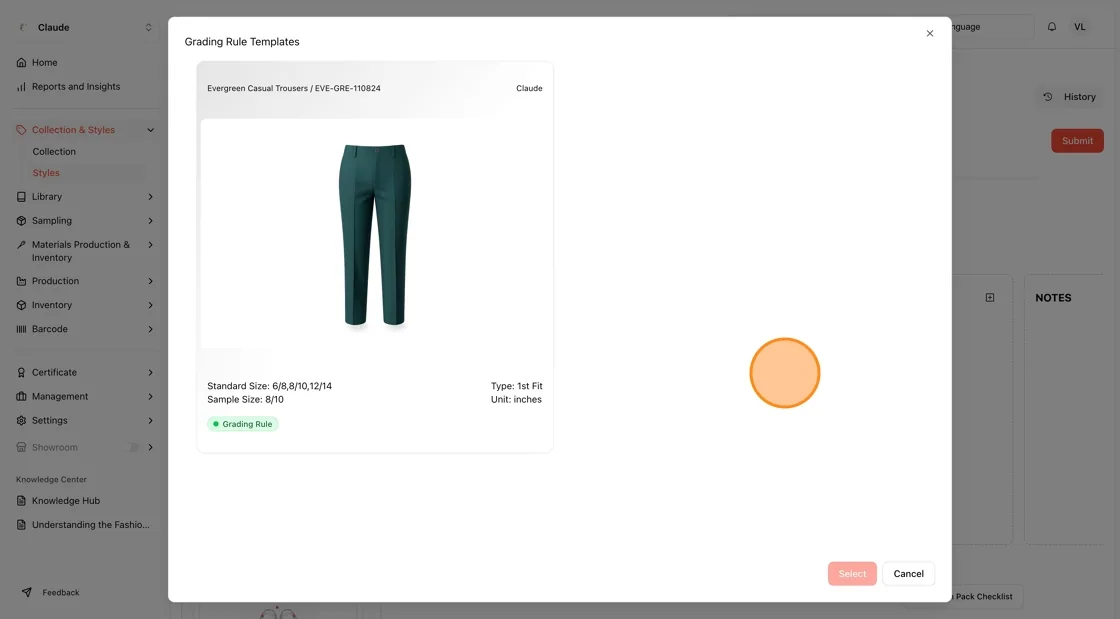Click the Materials Production & Inventory icon
The width and height of the screenshot is (1120, 619).
click(x=21, y=245)
